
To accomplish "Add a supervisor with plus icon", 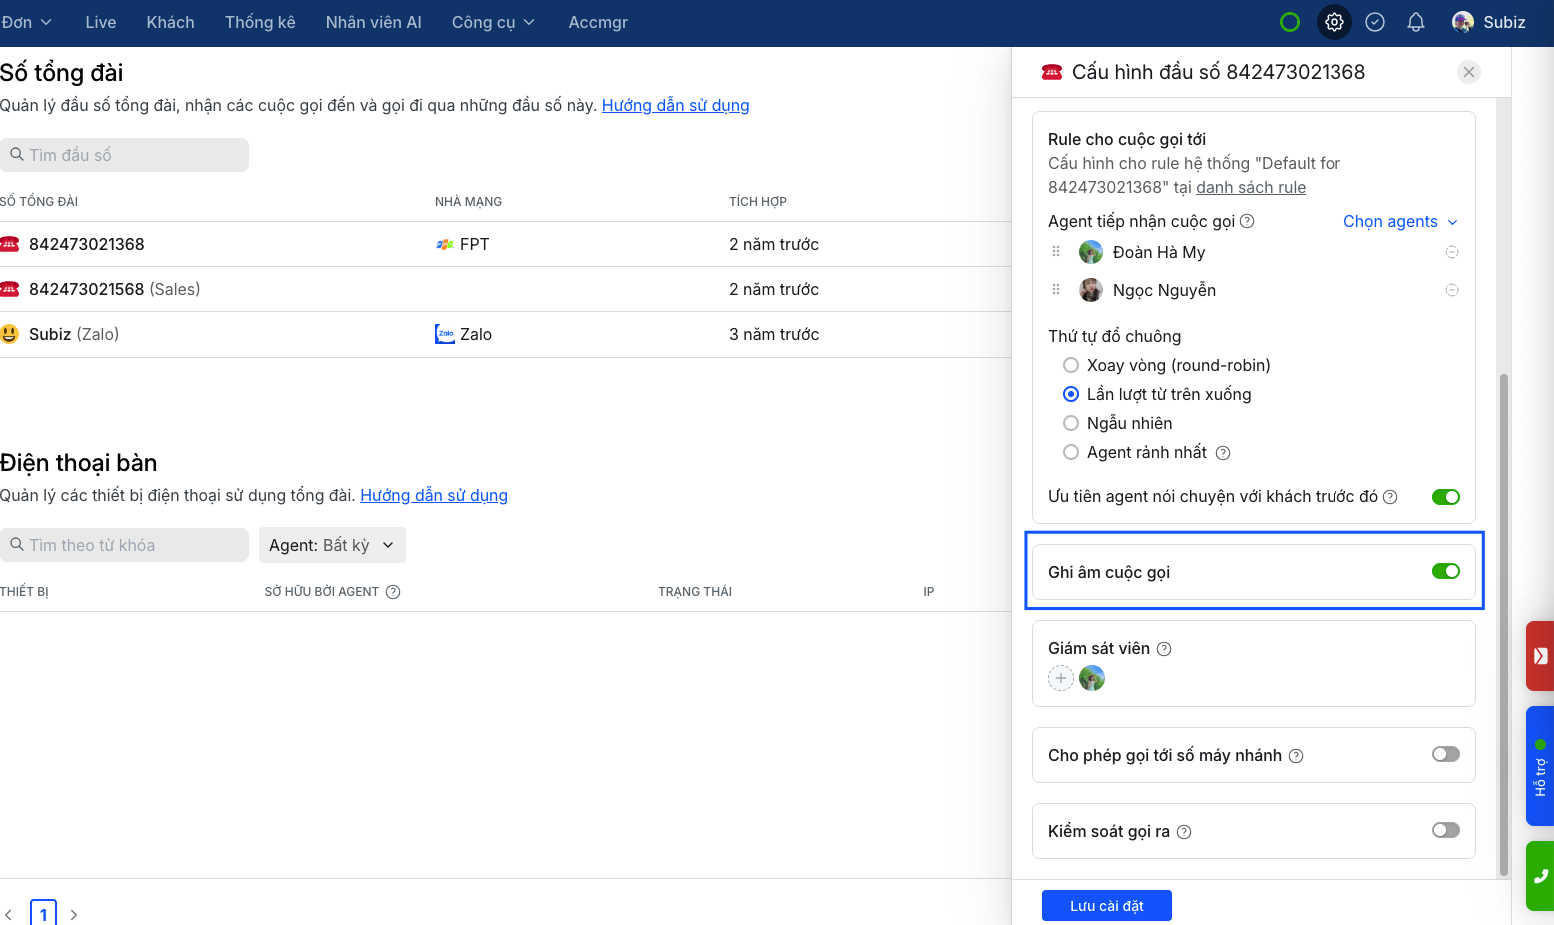I will [1061, 678].
